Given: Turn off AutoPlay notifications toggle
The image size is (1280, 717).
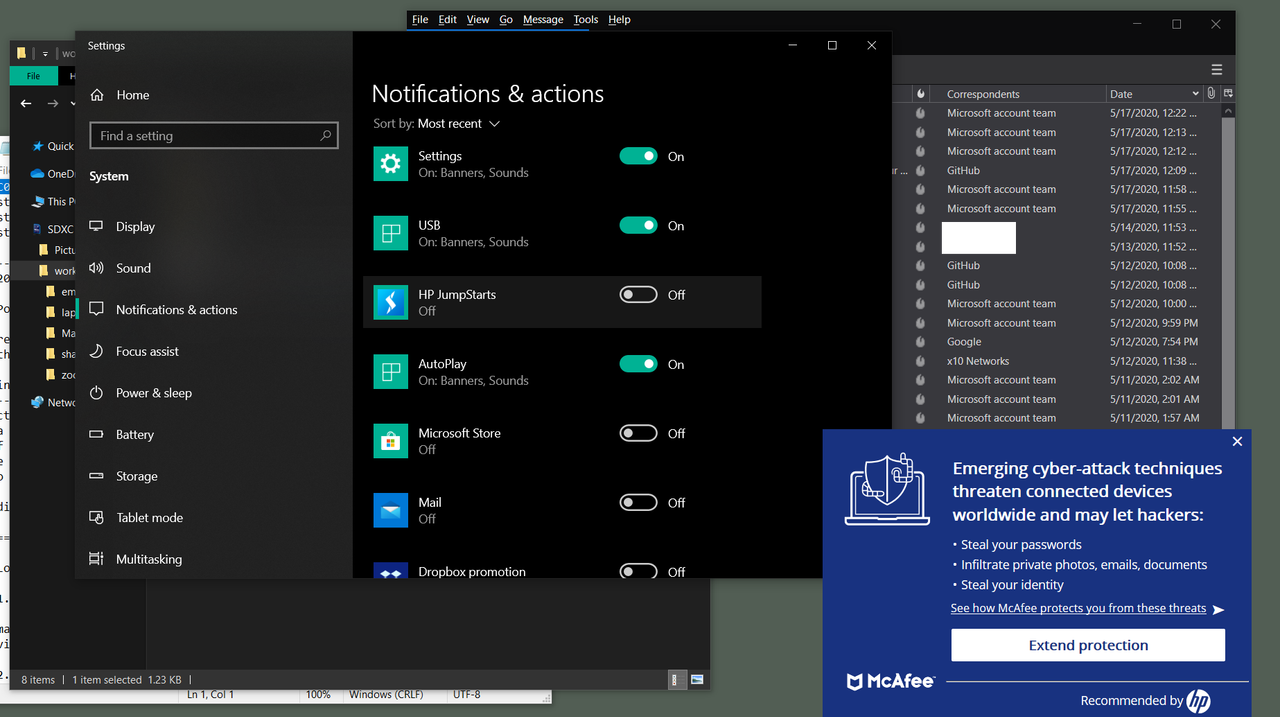Looking at the screenshot, I should click(x=638, y=364).
